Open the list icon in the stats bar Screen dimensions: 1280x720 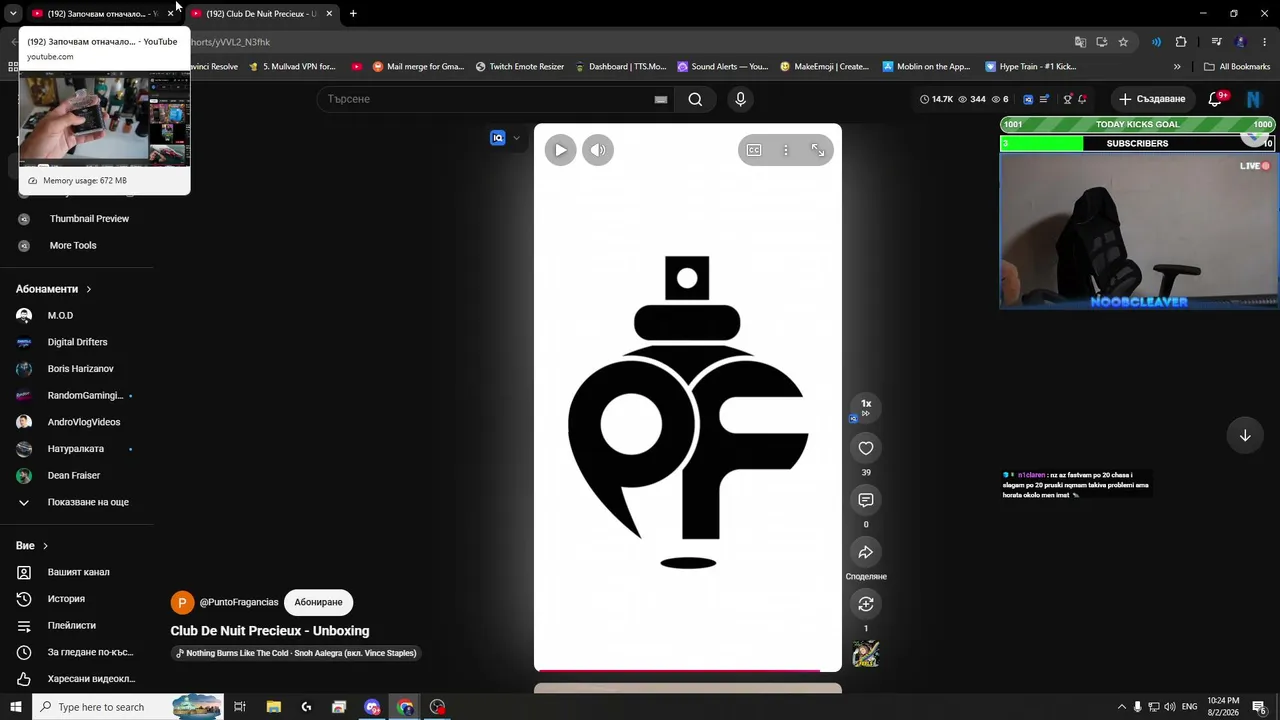[1044, 99]
